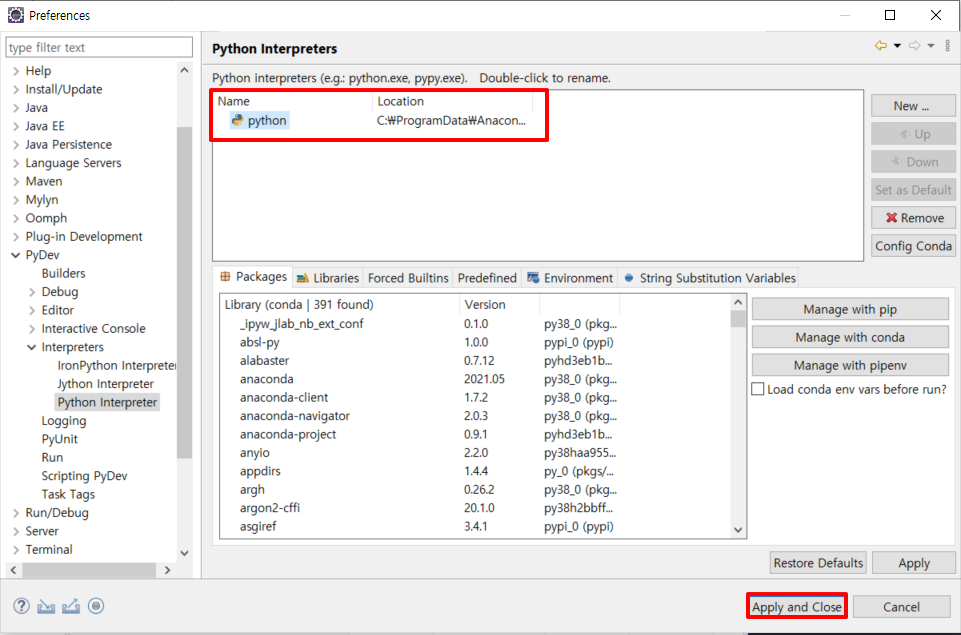
Task: Click the Version column header
Action: 499,305
